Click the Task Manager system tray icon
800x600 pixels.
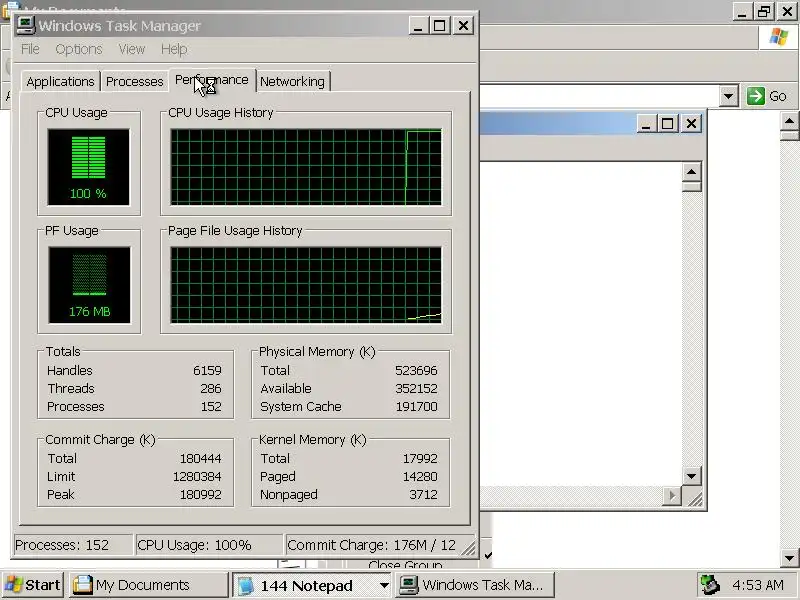coord(710,585)
